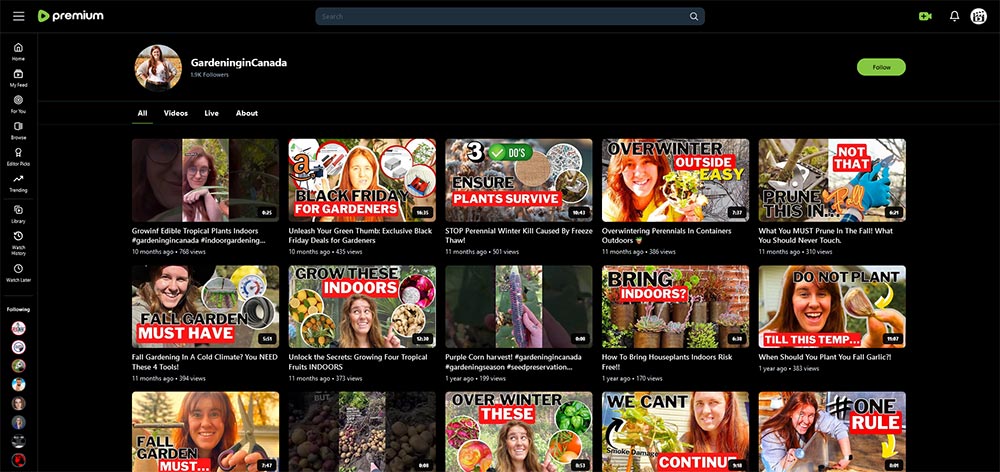Click the GardeninginCanada channel avatar

coord(158,68)
